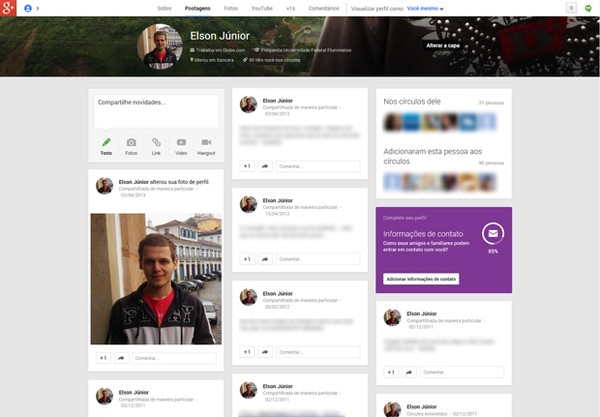Click the 'Morou em Itaocara' location text
Image resolution: width=600 pixels, height=417 pixels.
[212, 60]
